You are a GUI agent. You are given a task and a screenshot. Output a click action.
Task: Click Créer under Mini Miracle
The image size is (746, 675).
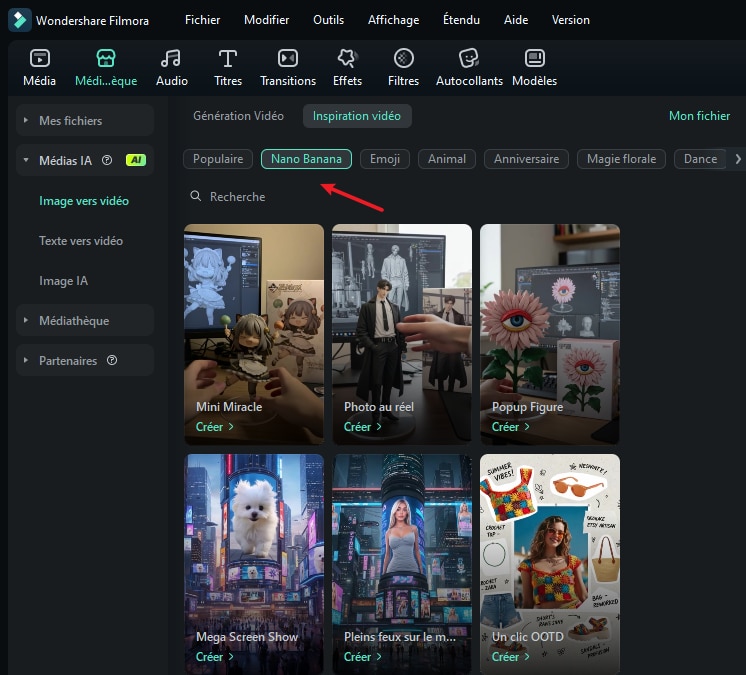pyautogui.click(x=215, y=427)
